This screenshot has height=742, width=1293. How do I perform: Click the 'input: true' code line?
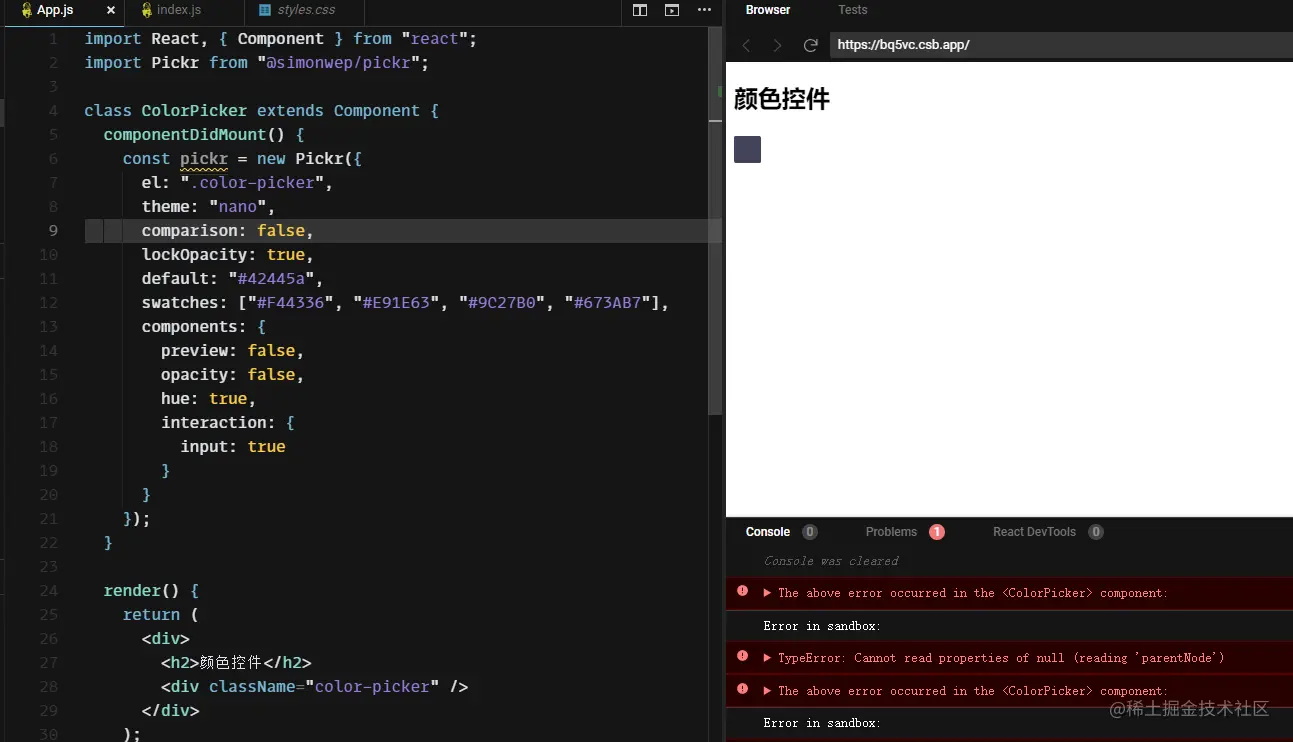(232, 447)
